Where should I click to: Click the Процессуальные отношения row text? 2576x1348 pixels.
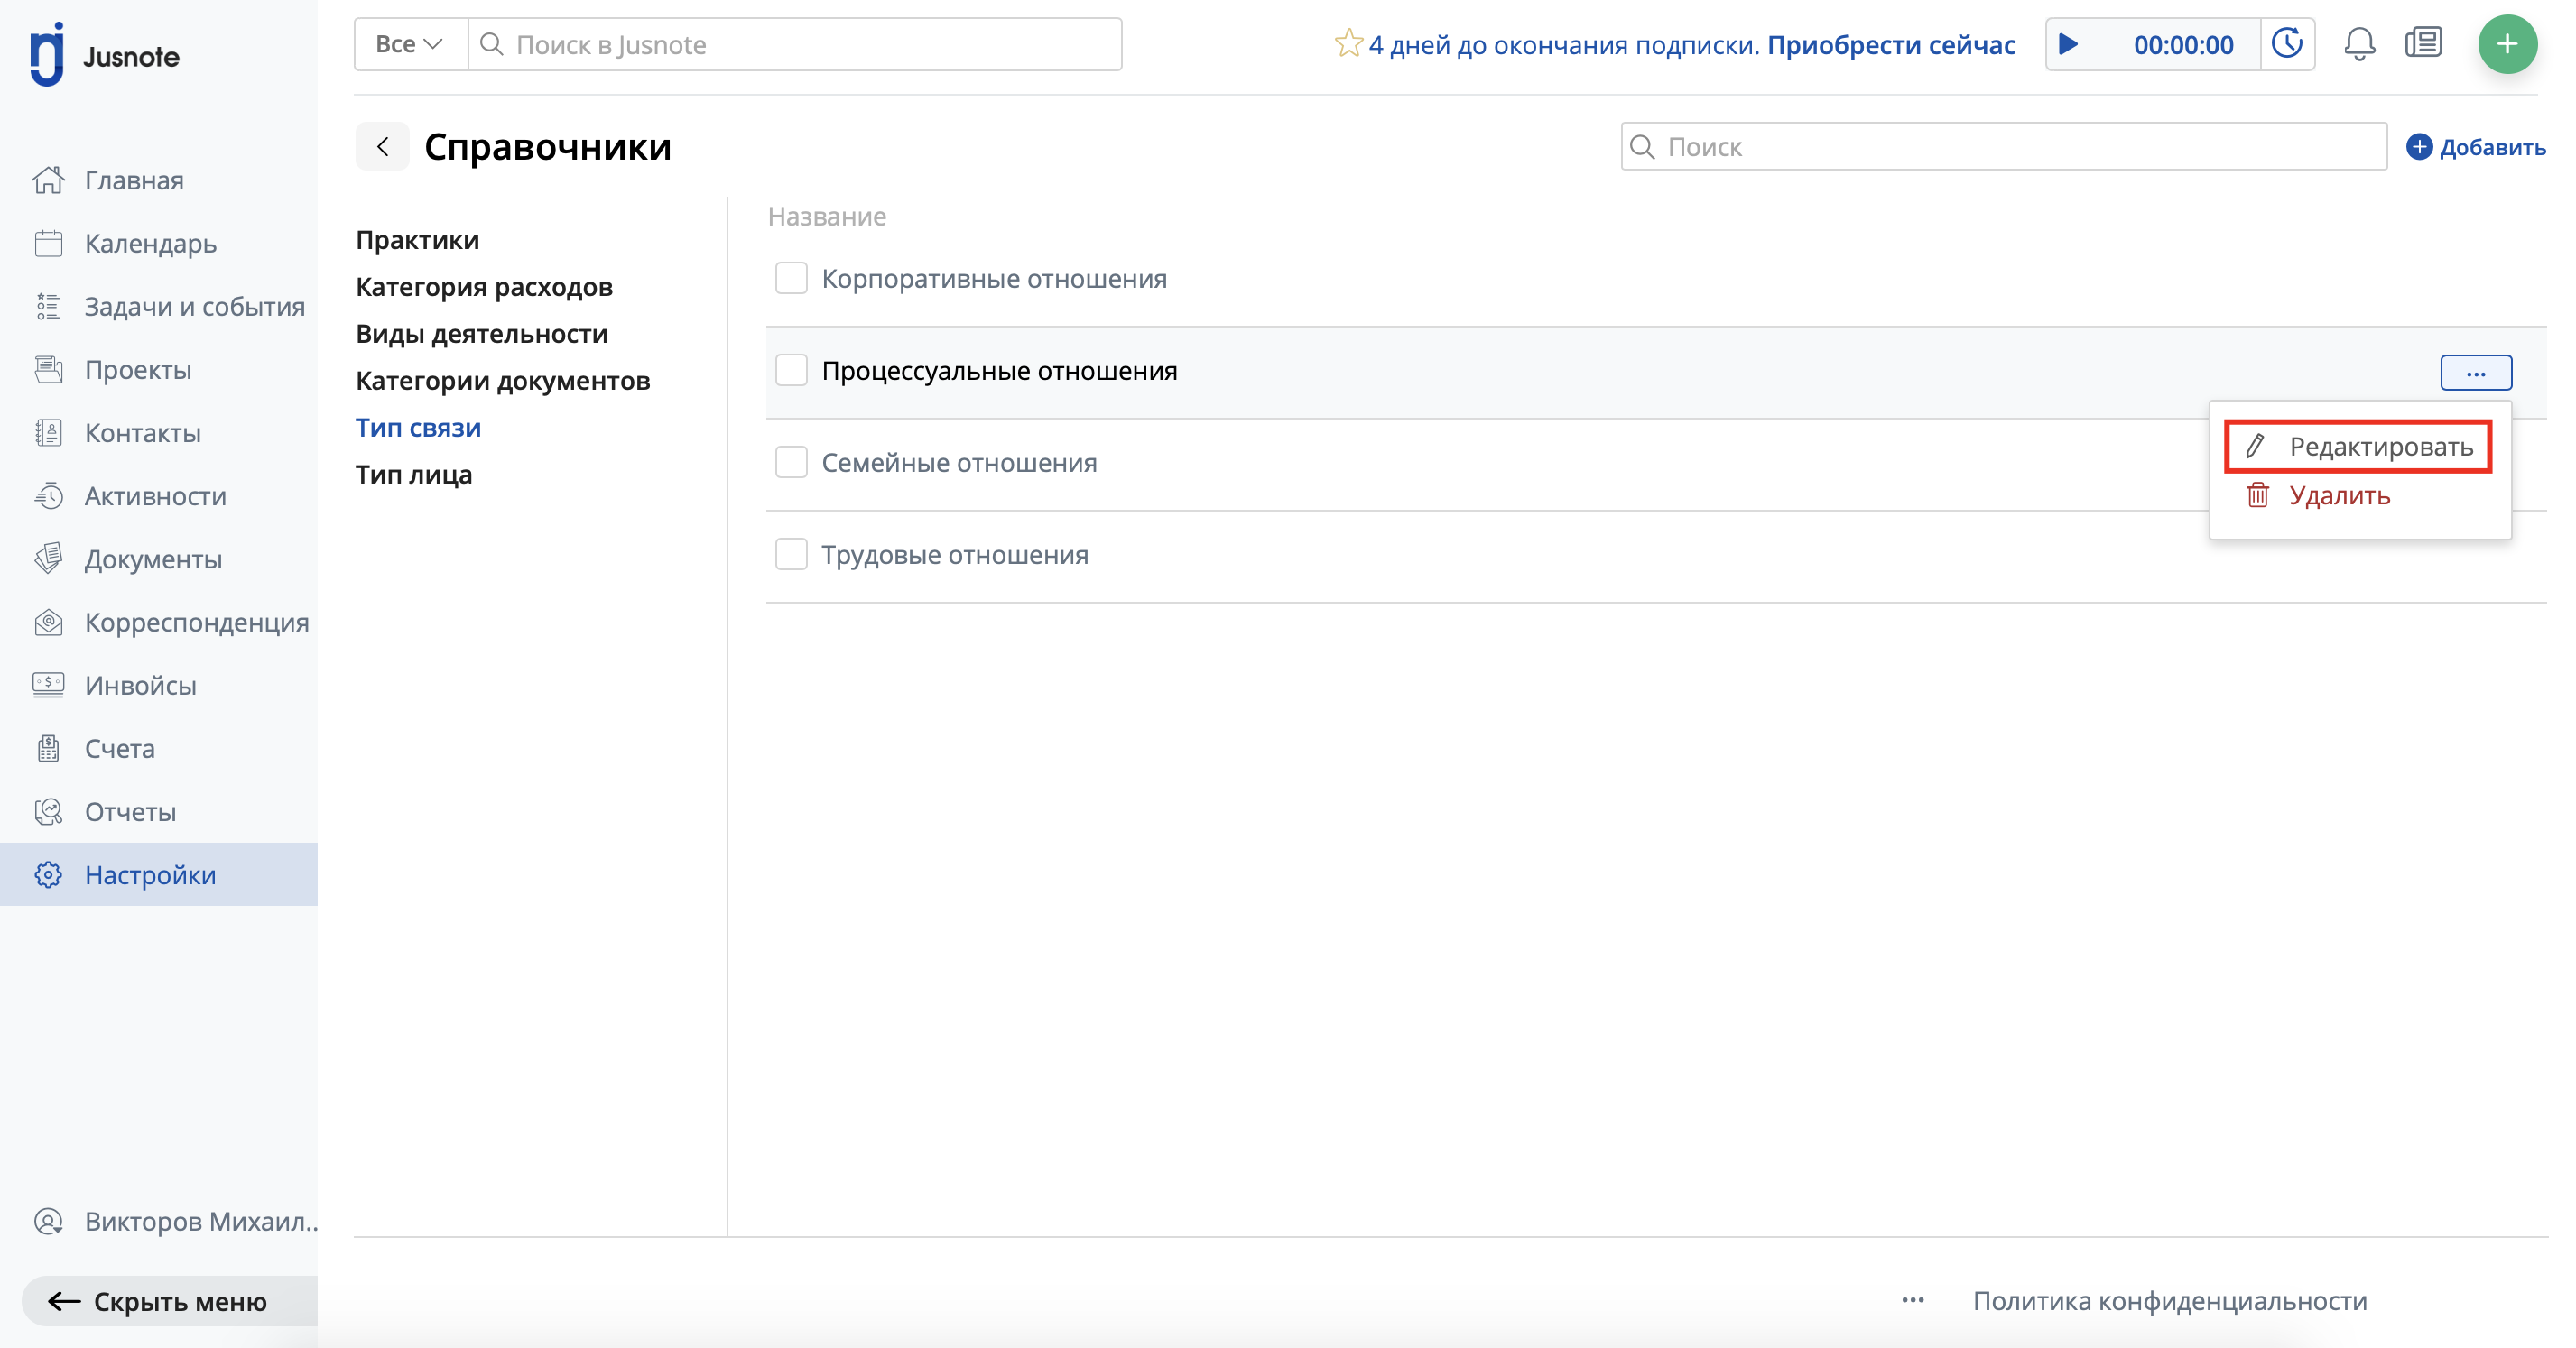pos(999,370)
